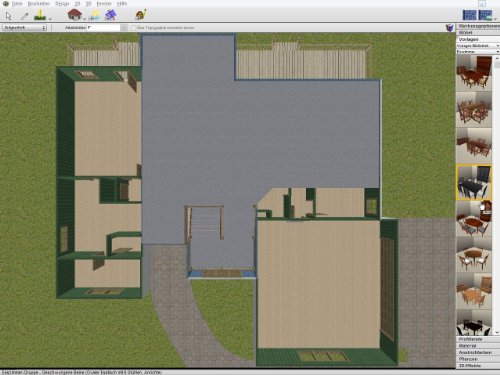Pick the eyedropper tool in toolbar

tap(25, 15)
